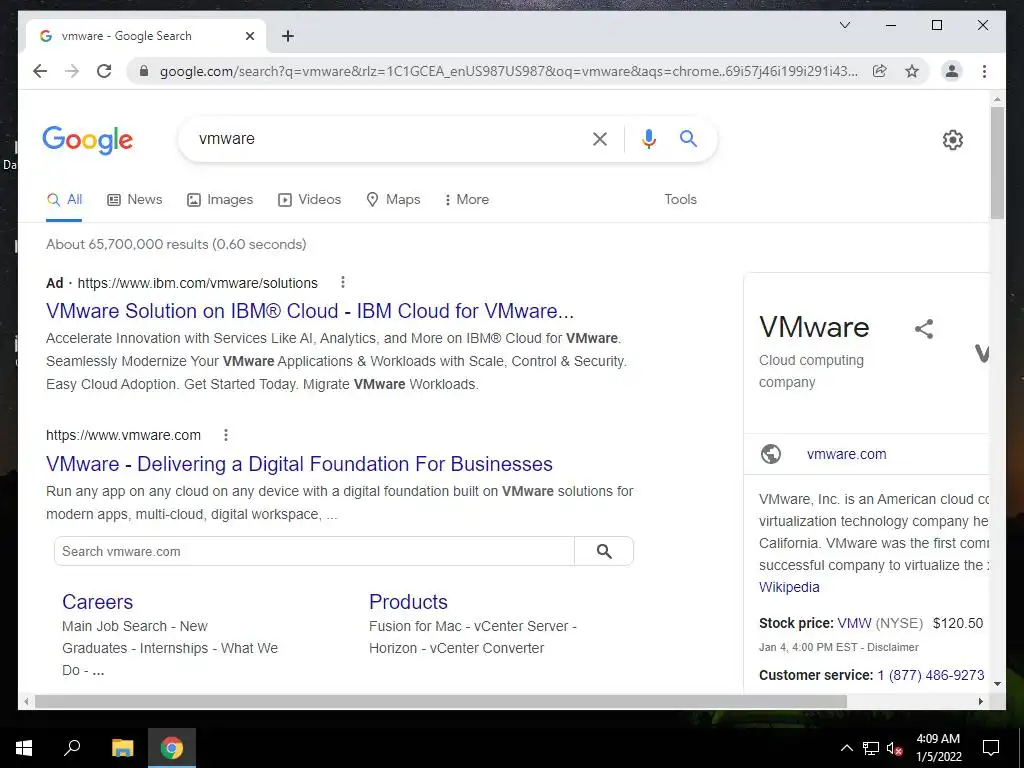Switch to News results

pos(135,200)
